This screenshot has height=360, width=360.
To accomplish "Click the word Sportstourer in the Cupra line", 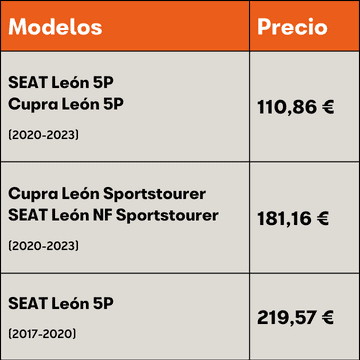I will pos(154,195).
